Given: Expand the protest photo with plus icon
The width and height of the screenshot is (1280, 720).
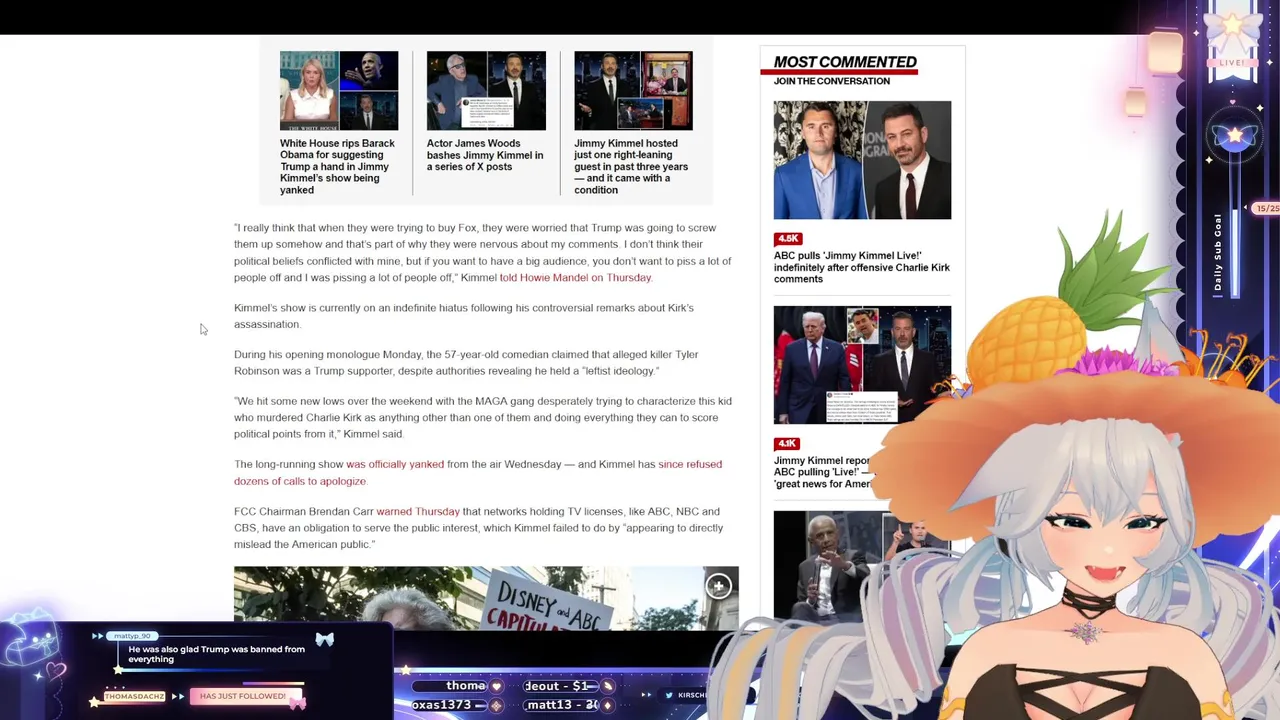Looking at the screenshot, I should [x=718, y=587].
